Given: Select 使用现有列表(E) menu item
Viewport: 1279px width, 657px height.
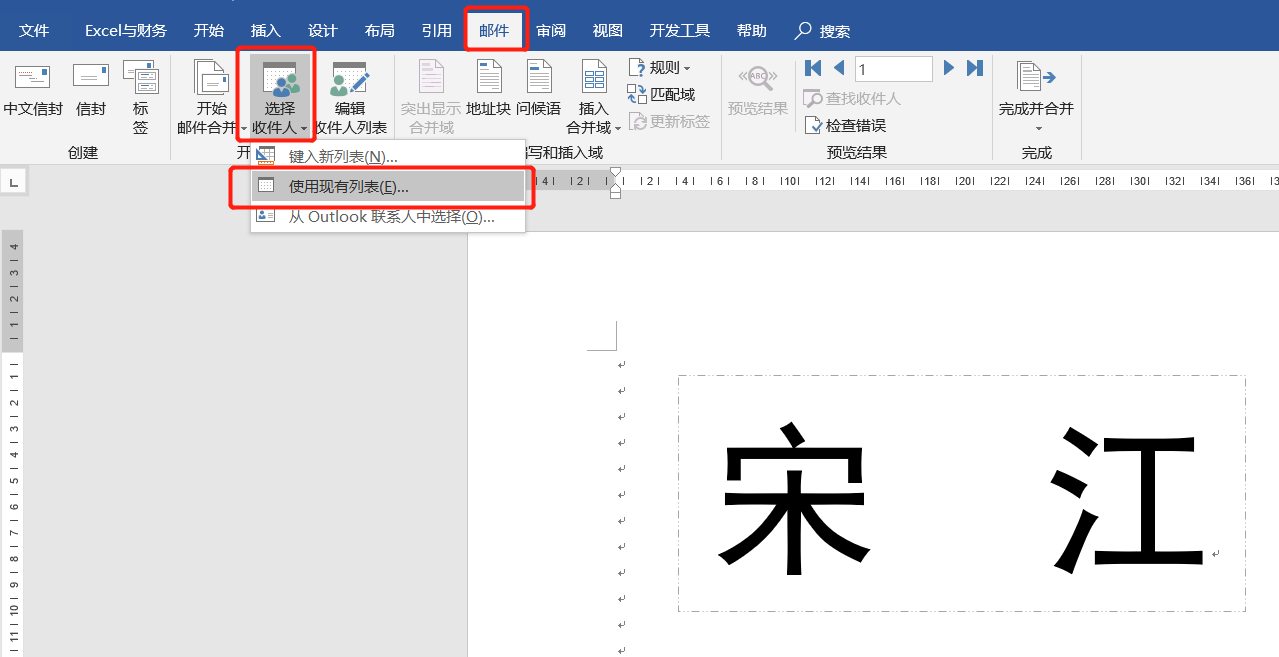Looking at the screenshot, I should (388, 186).
